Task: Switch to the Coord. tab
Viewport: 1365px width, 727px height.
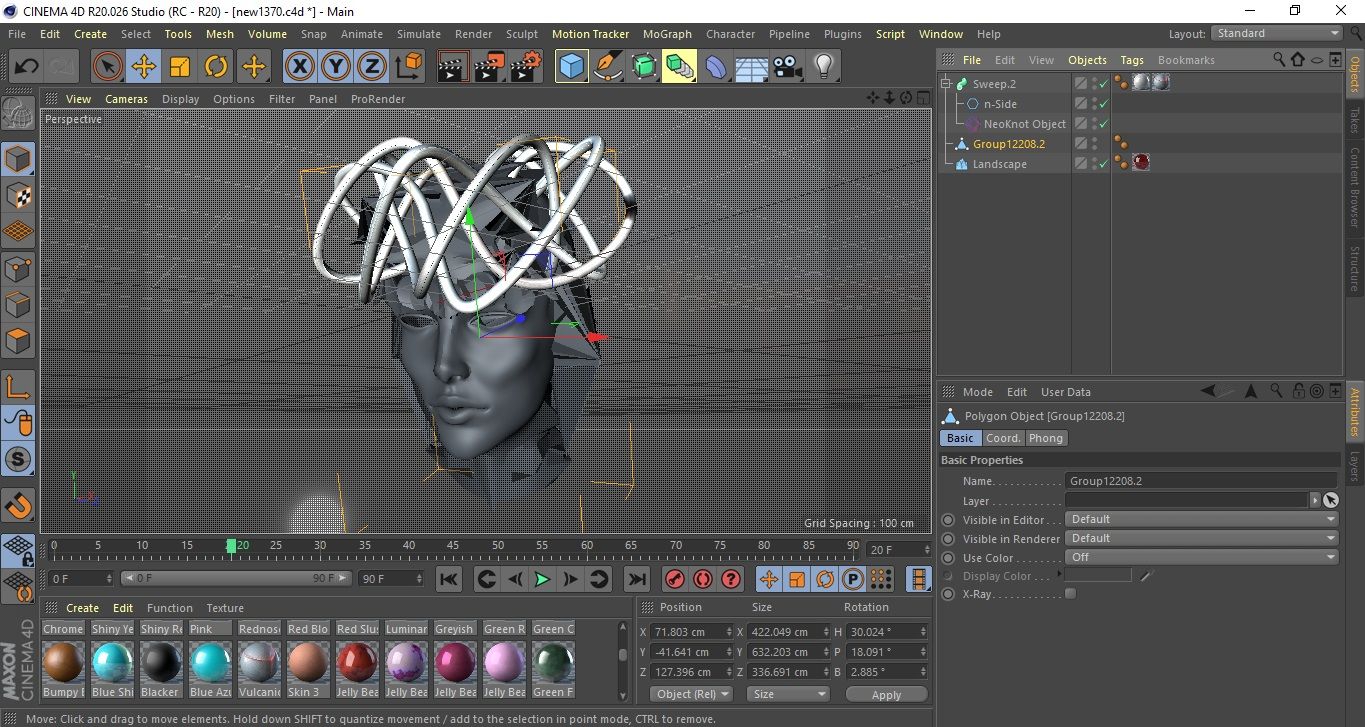Action: pos(1003,438)
